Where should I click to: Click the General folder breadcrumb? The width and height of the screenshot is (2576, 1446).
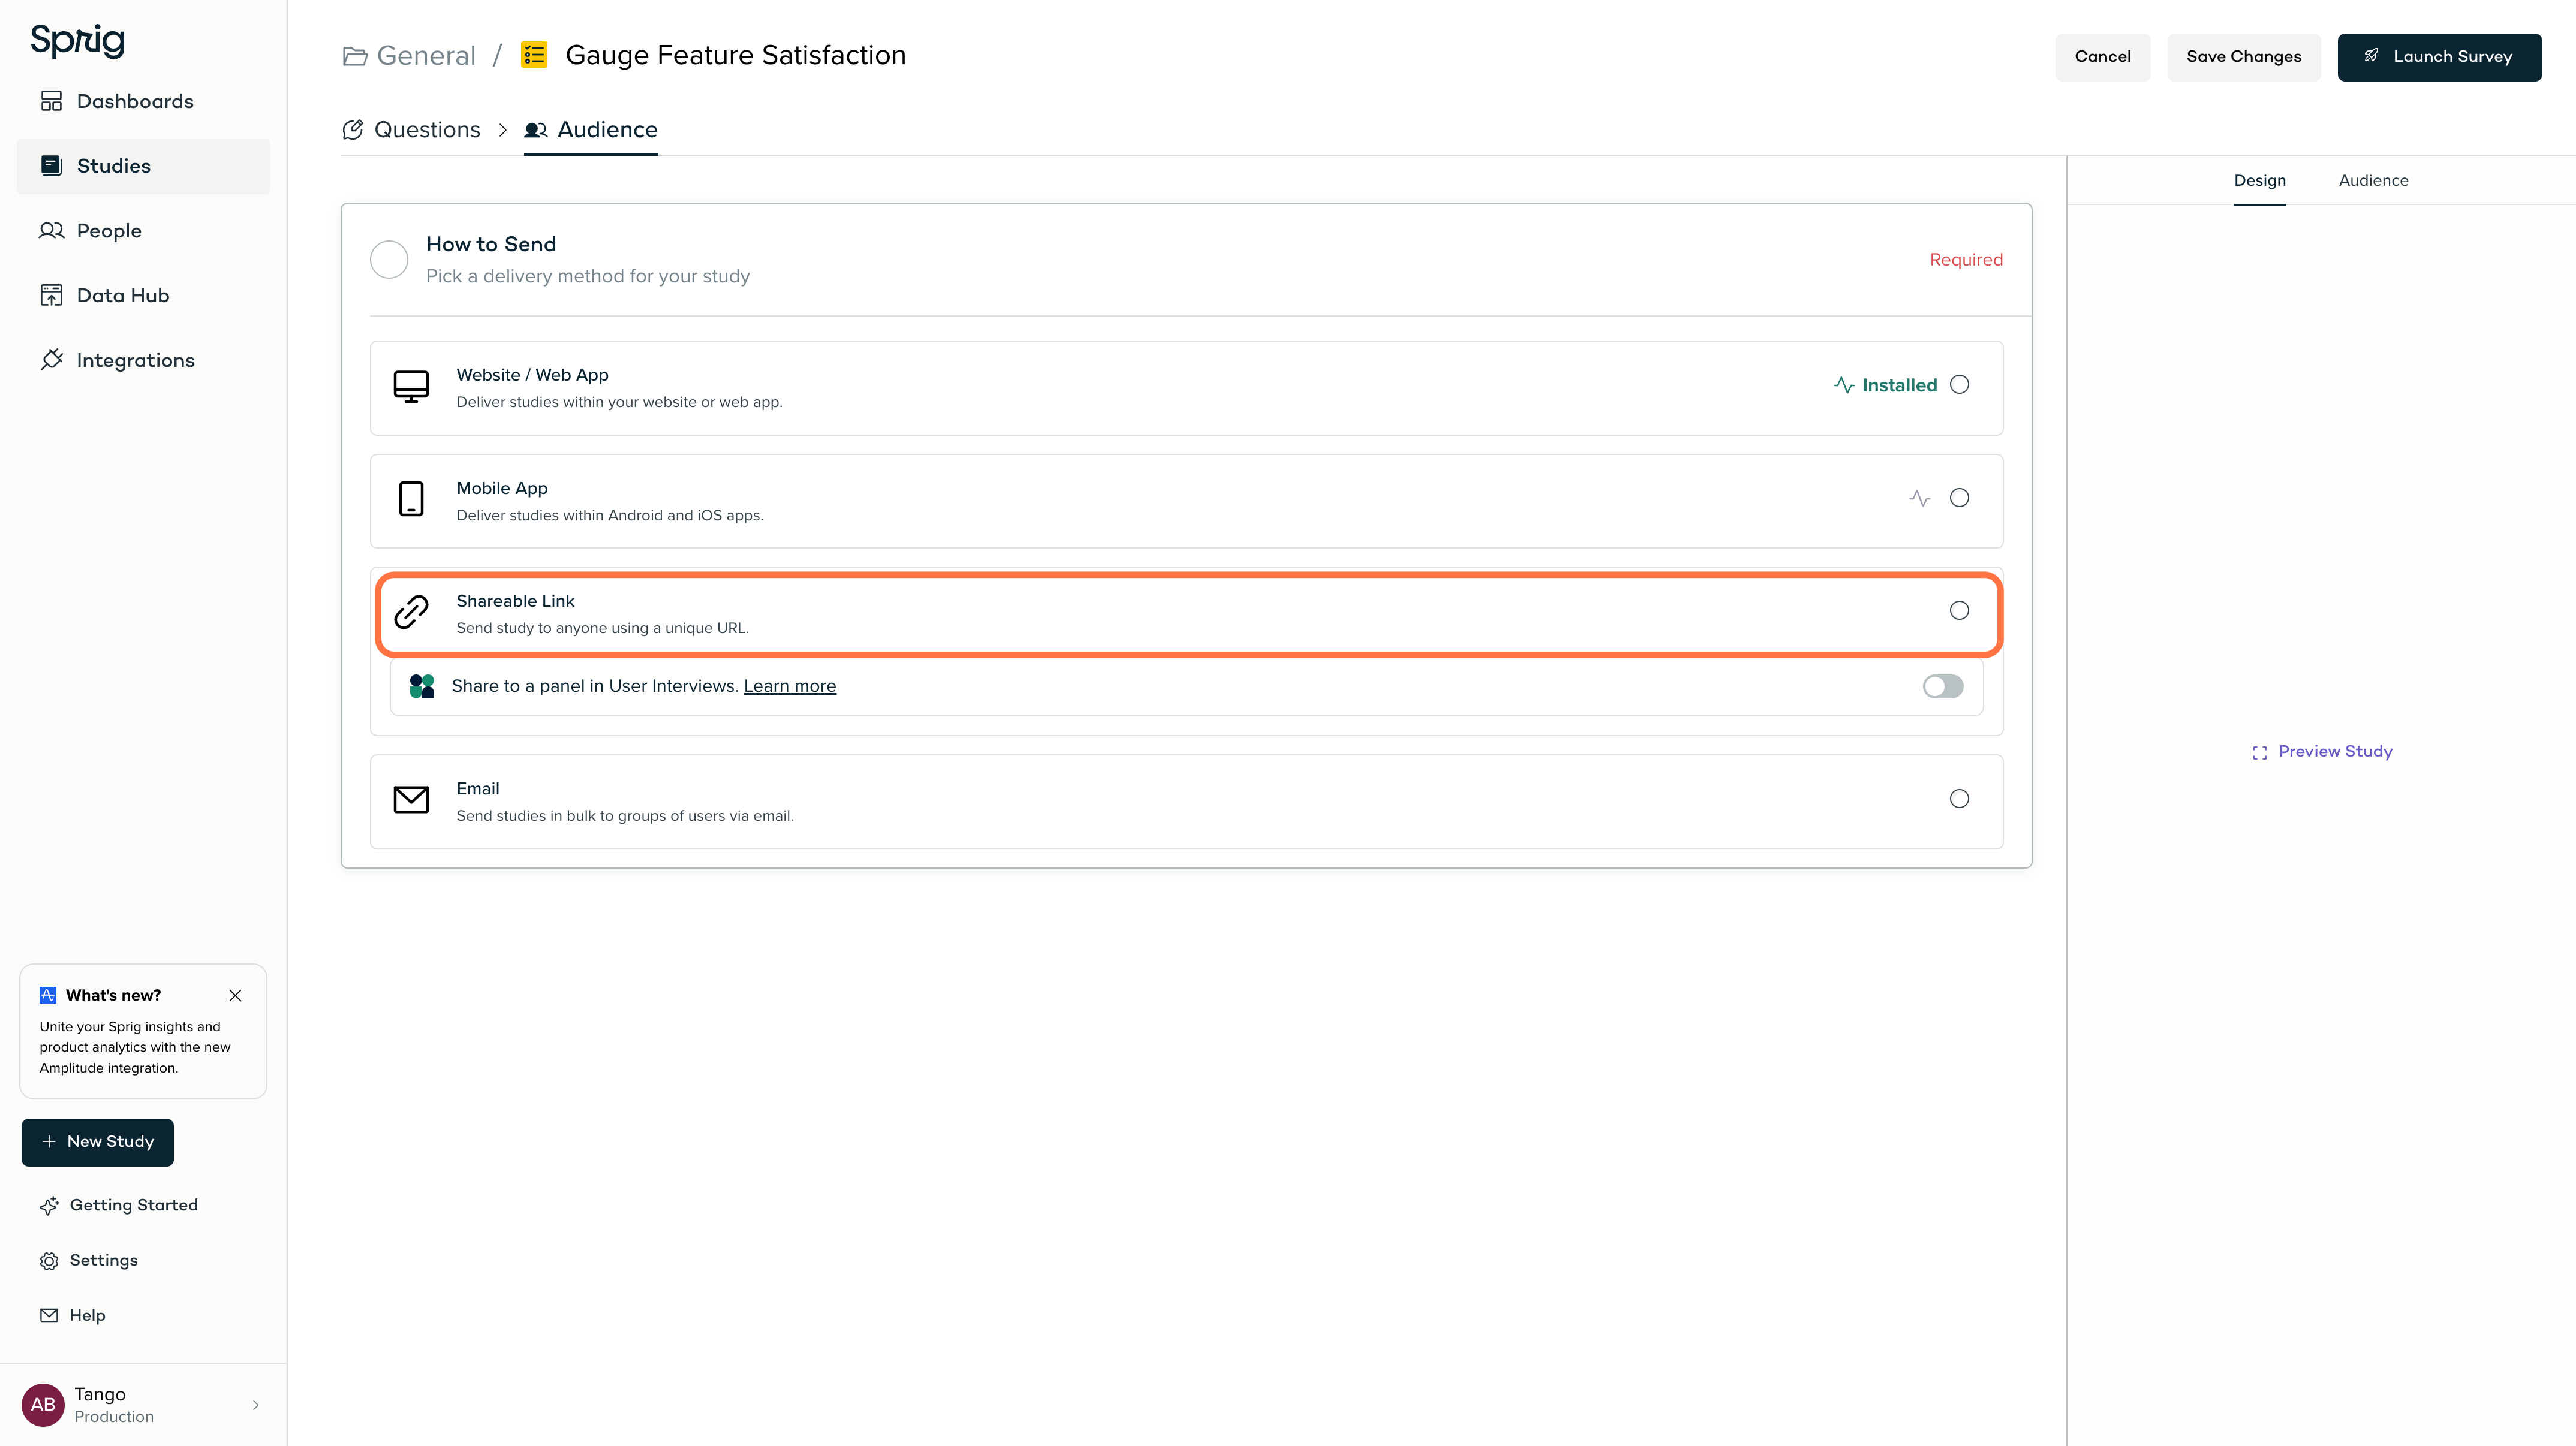[409, 55]
